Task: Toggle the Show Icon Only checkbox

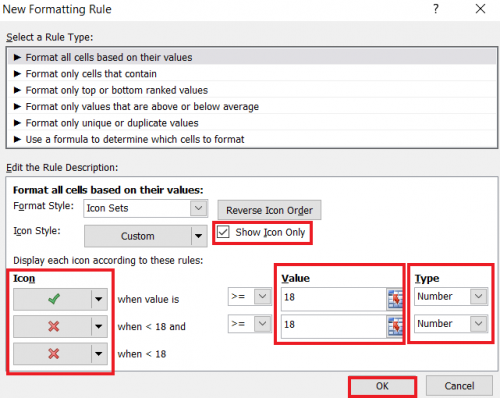Action: (x=223, y=232)
